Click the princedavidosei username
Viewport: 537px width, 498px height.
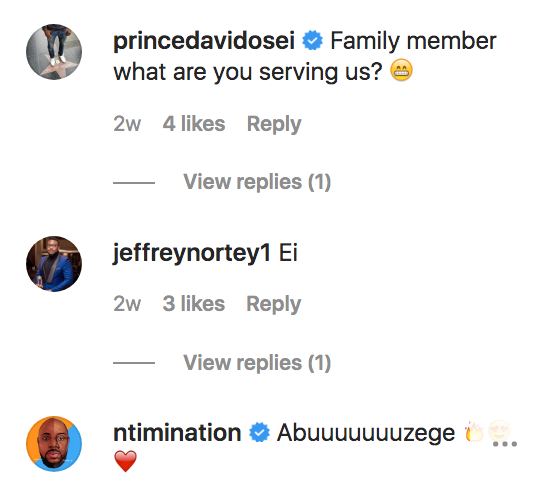coord(204,41)
